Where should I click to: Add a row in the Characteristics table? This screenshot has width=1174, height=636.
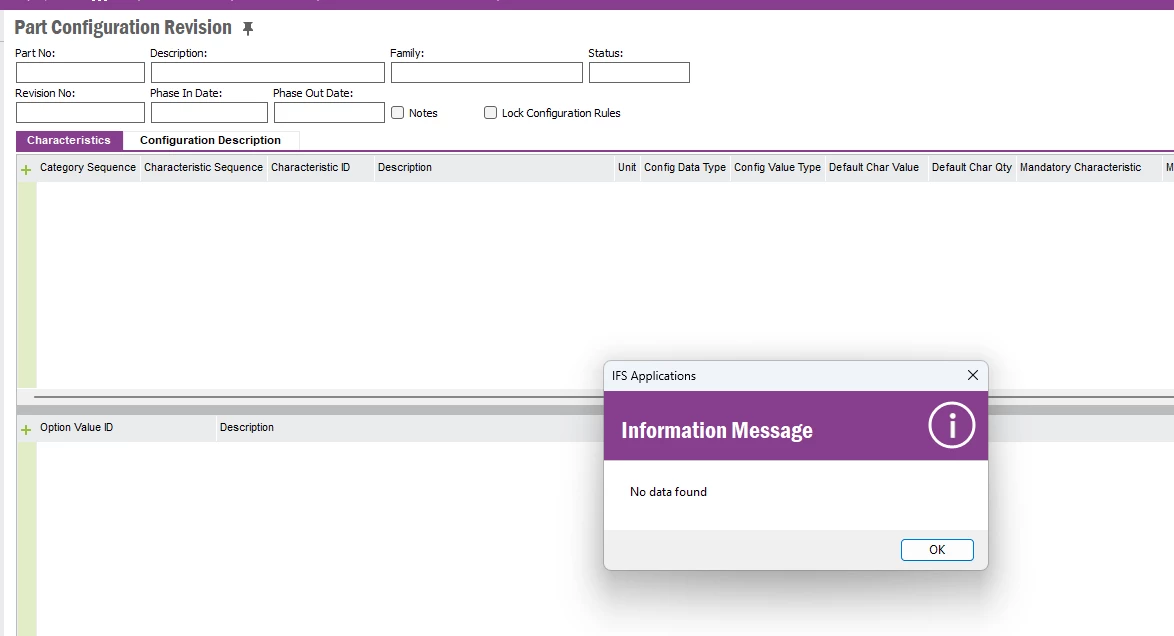[x=26, y=170]
